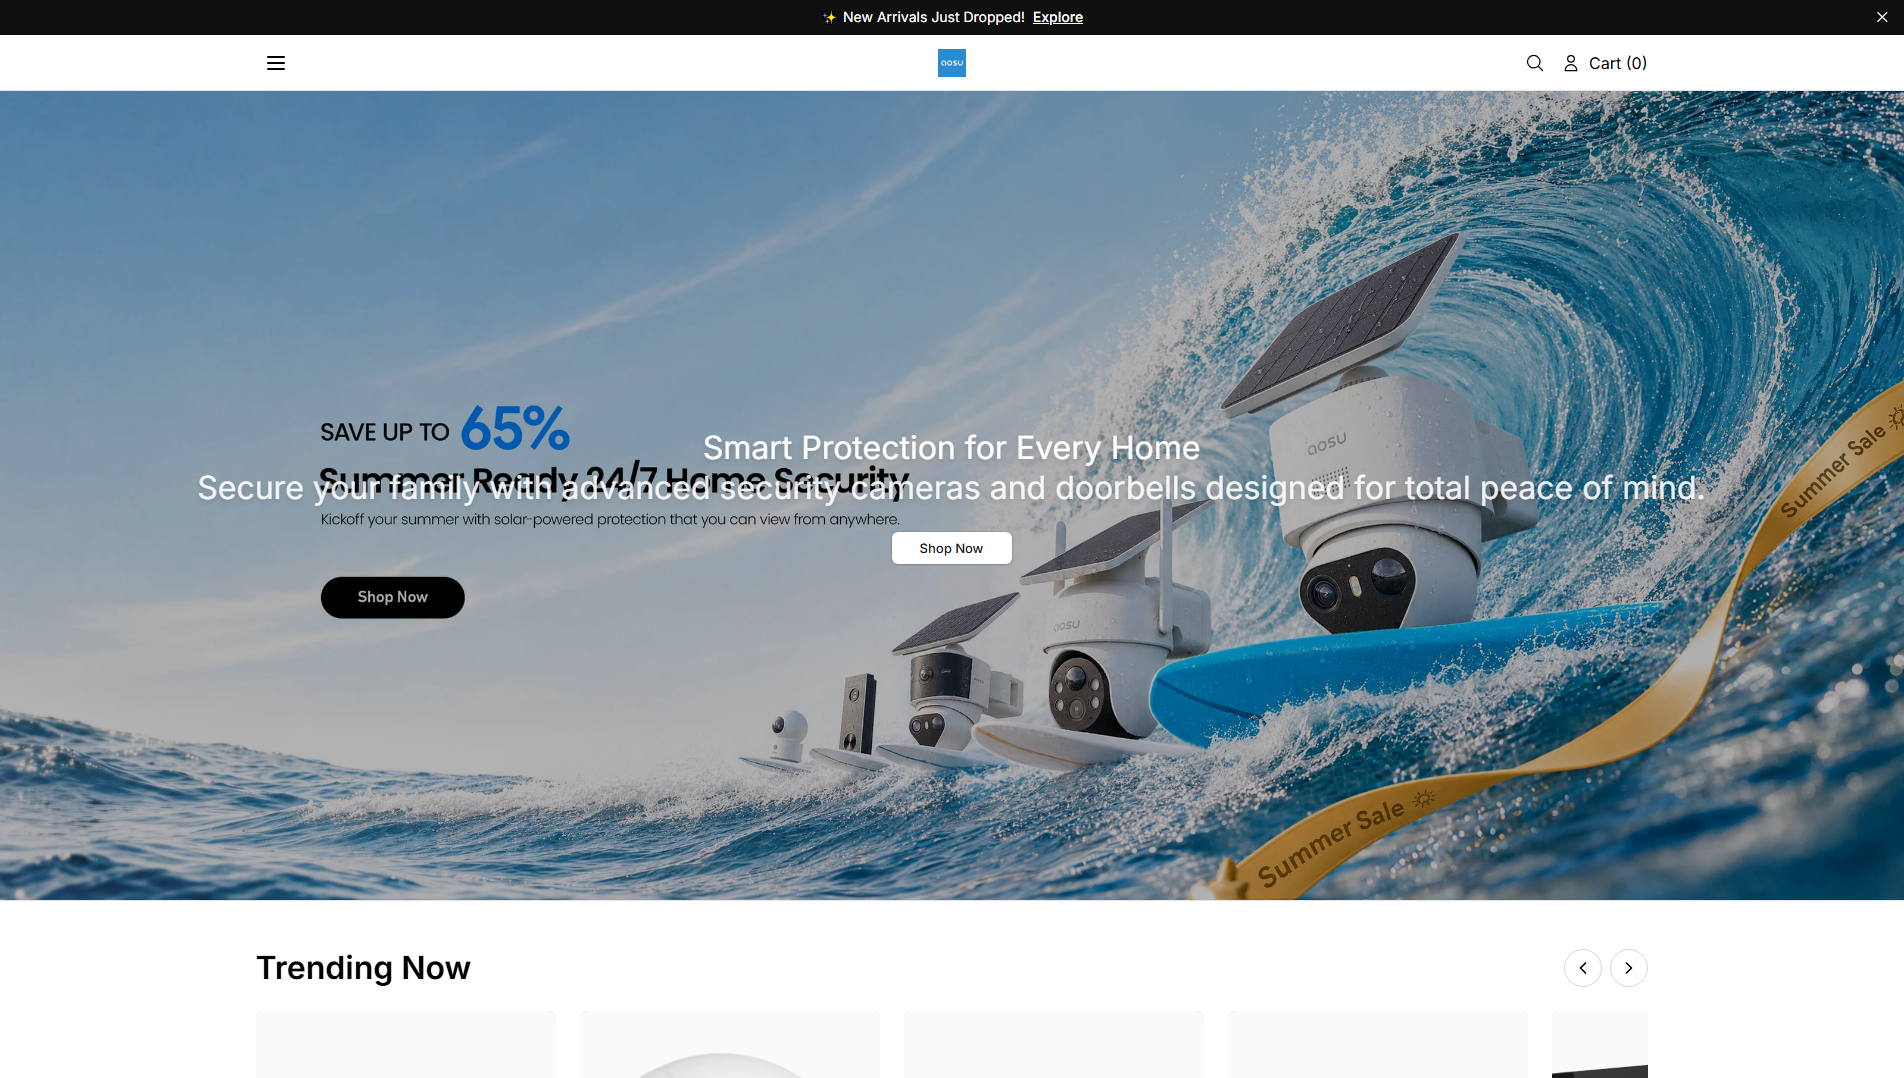Go to previous Trending Now products
Viewport: 1904px width, 1078px height.
[1583, 968]
